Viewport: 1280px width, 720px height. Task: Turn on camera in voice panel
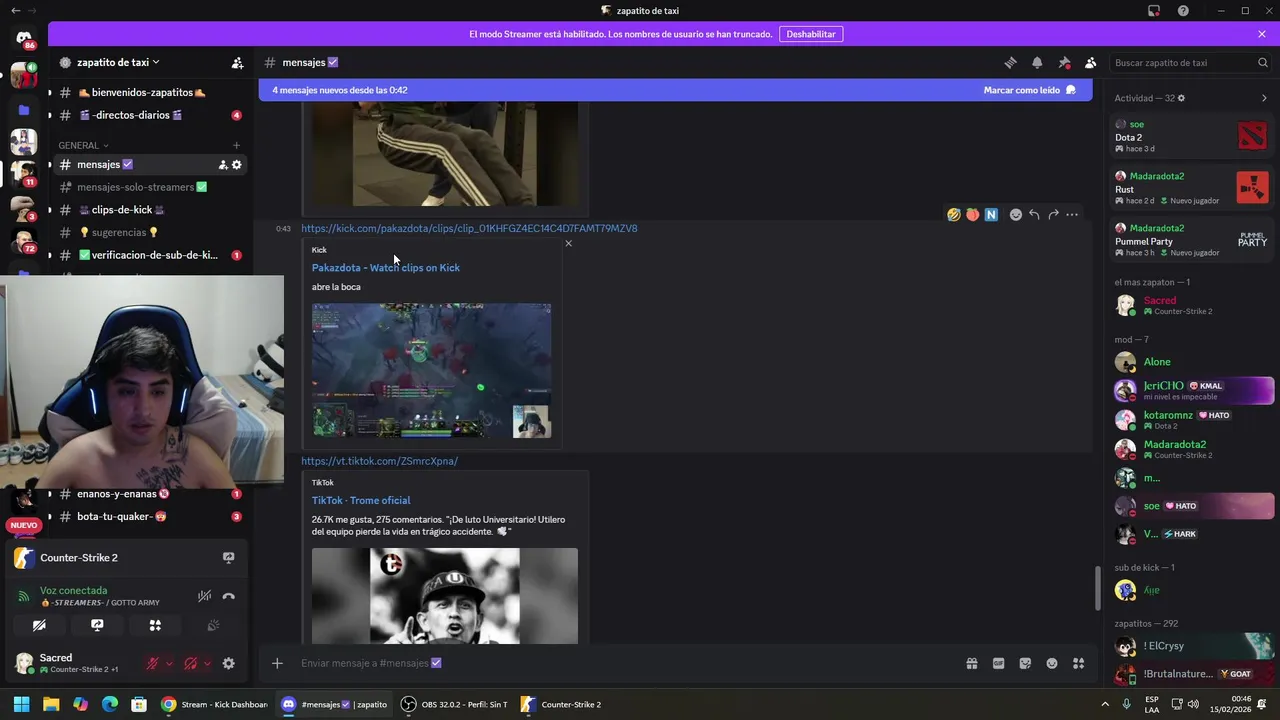pyautogui.click(x=39, y=625)
